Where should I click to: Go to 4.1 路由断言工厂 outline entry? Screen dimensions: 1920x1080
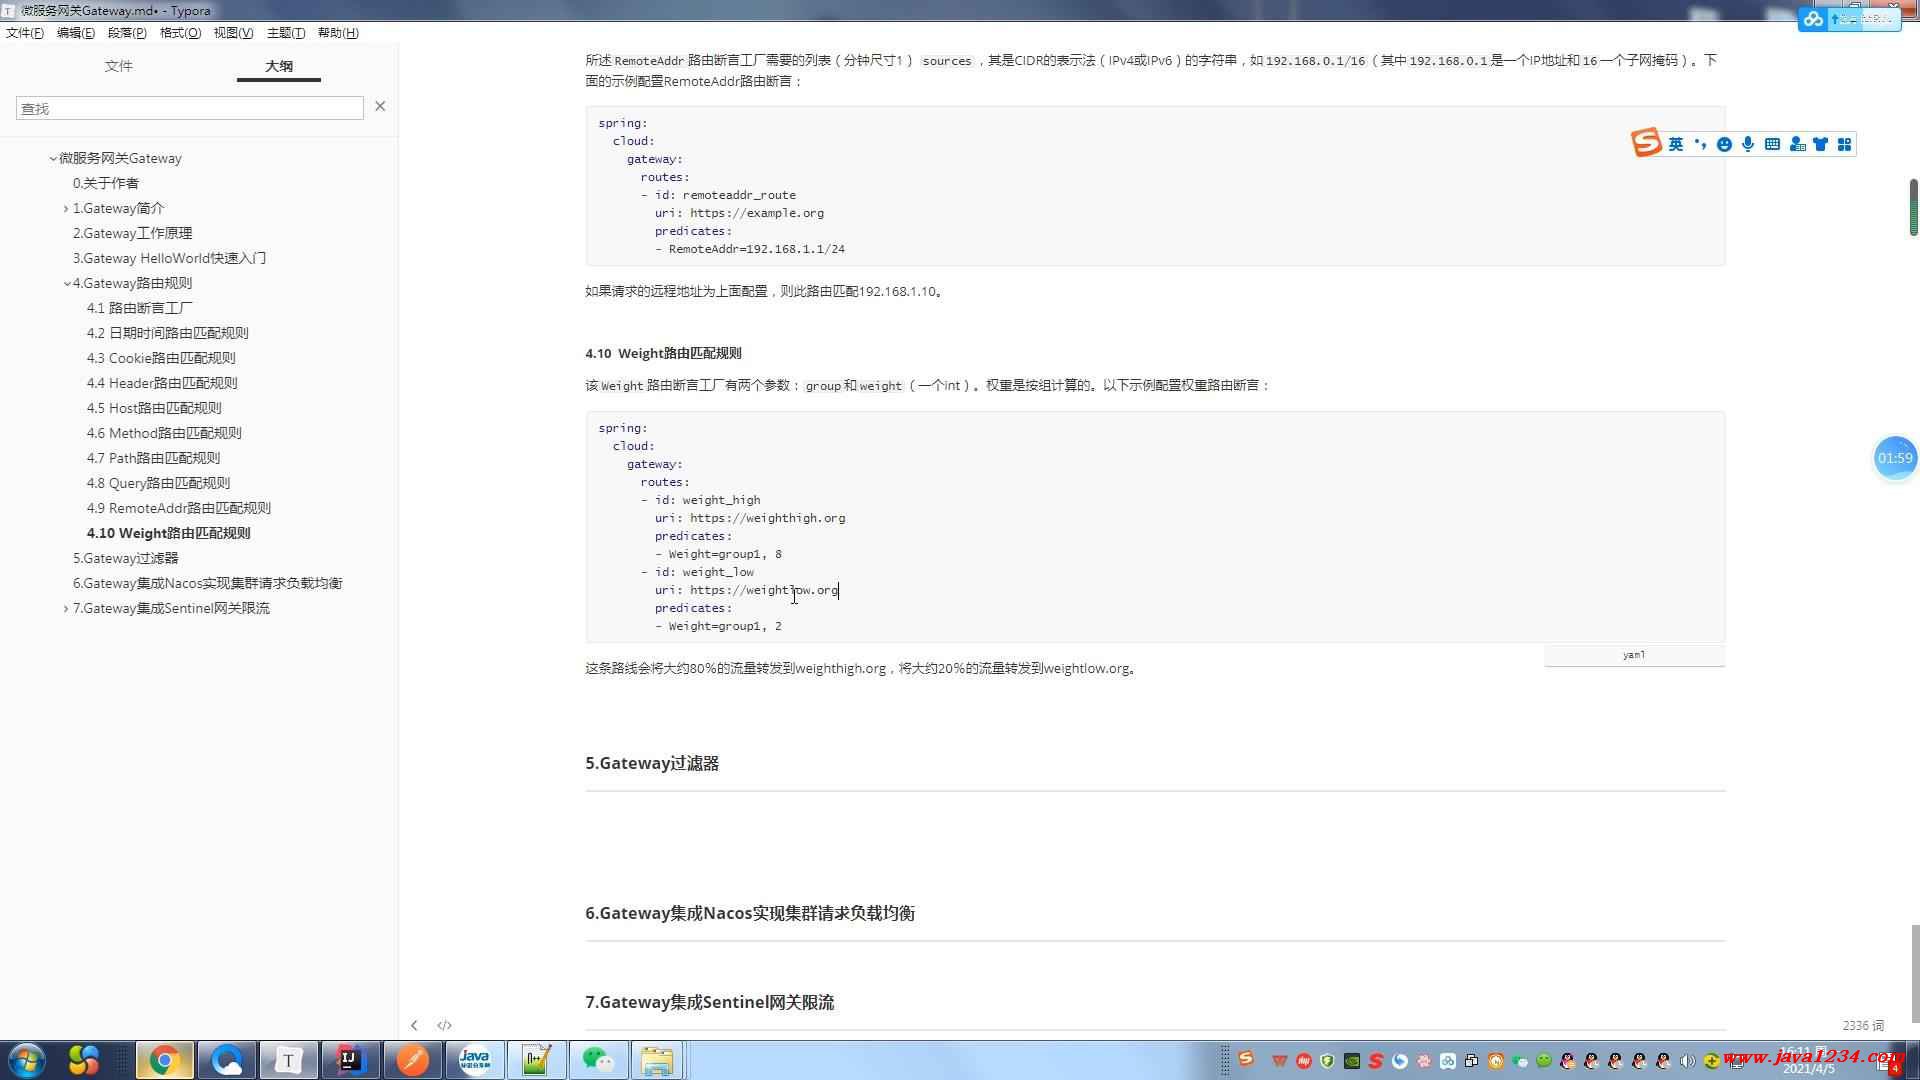140,308
